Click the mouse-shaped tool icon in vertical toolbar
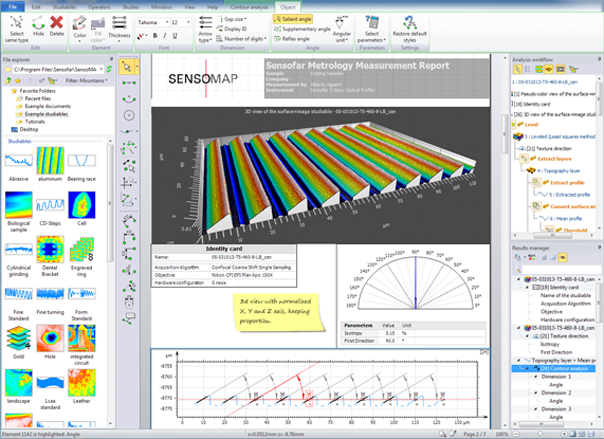604x439 pixels. (x=129, y=302)
